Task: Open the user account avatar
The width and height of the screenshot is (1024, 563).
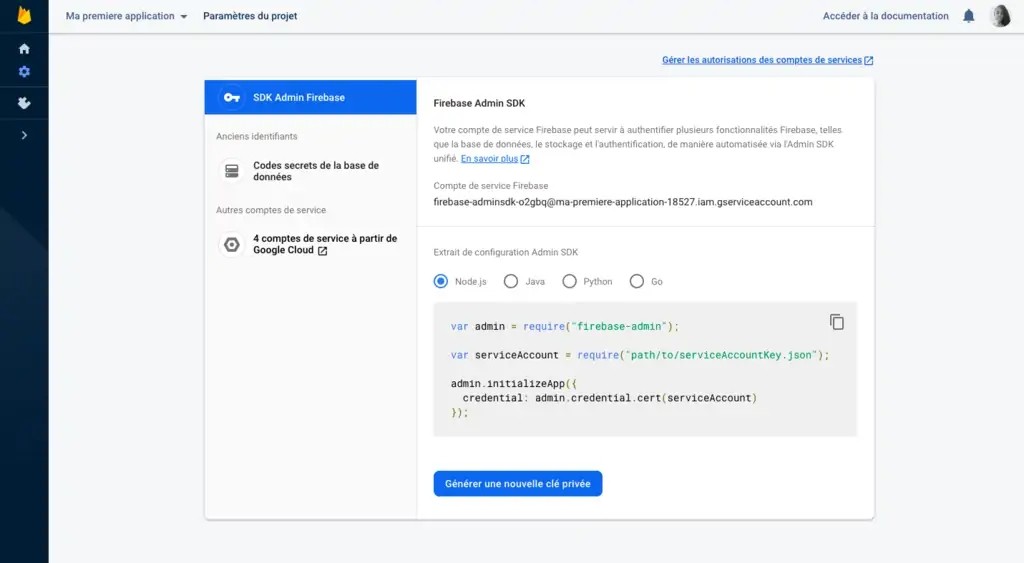Action: [1000, 16]
